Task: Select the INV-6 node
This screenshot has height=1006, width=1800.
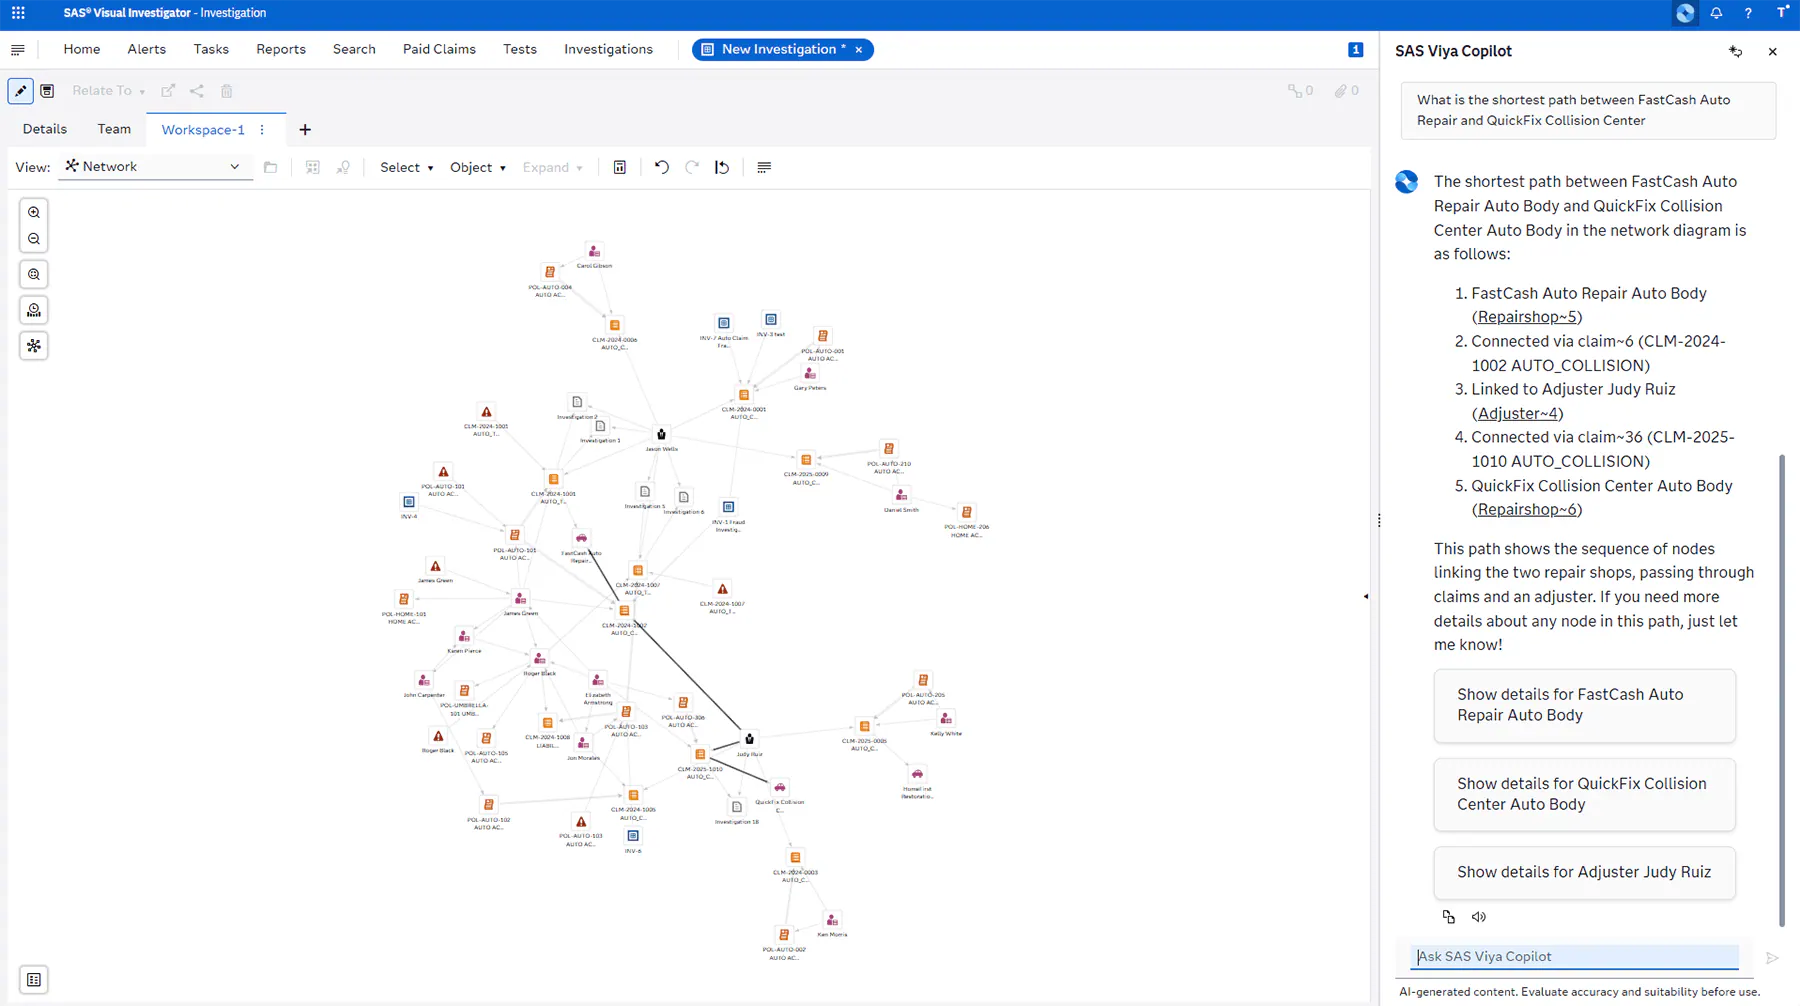Action: click(633, 836)
